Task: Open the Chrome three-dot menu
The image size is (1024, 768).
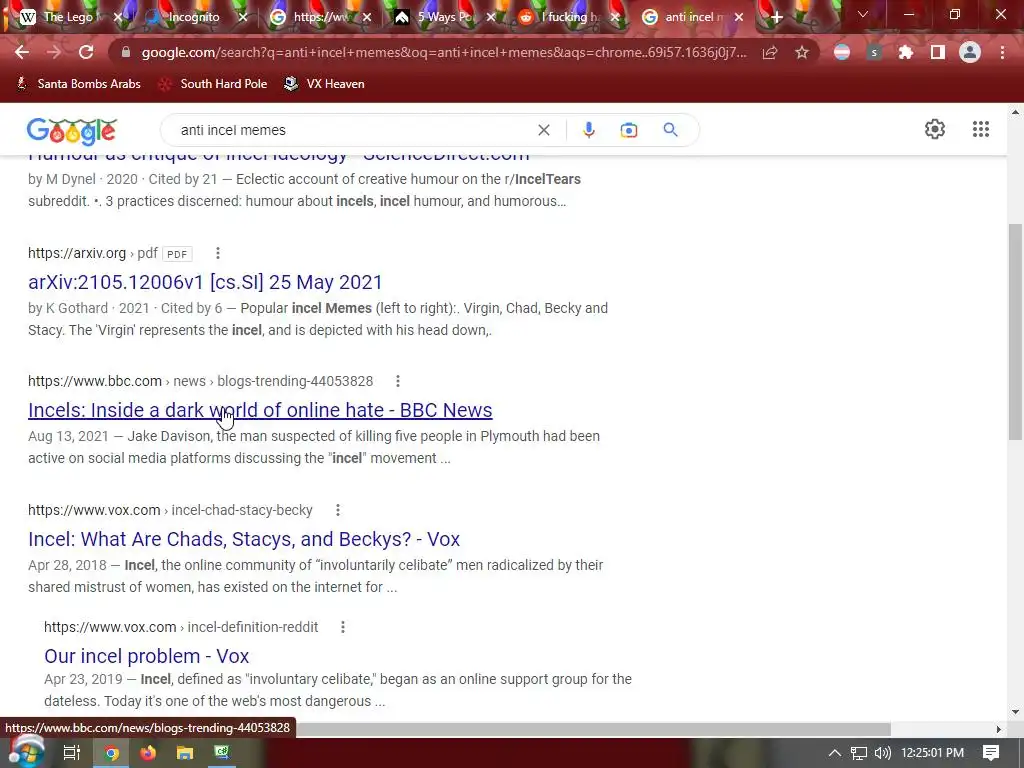Action: 1002,52
